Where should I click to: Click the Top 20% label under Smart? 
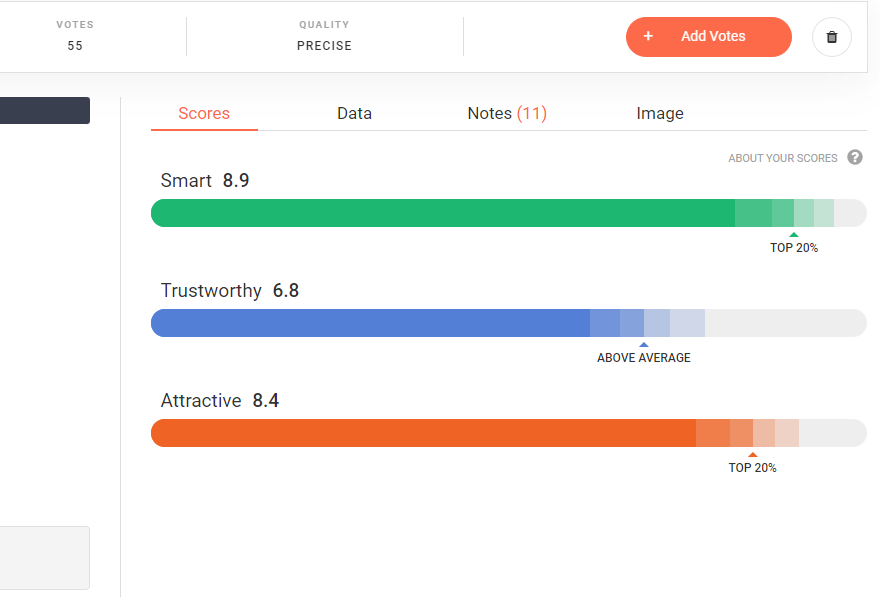(x=794, y=248)
